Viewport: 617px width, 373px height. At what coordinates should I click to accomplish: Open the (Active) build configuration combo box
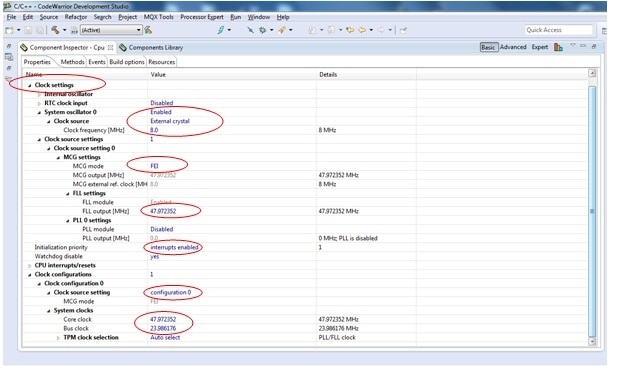pyautogui.click(x=111, y=30)
